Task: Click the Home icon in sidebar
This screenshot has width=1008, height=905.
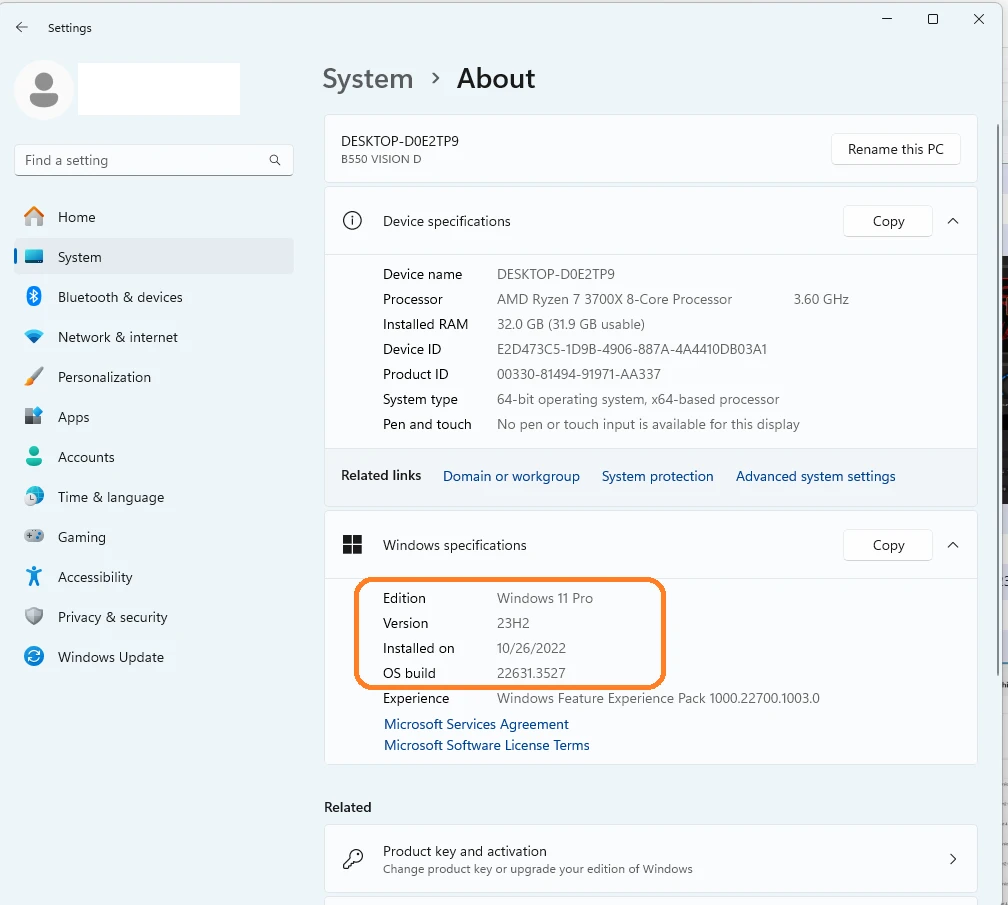Action: (x=34, y=217)
